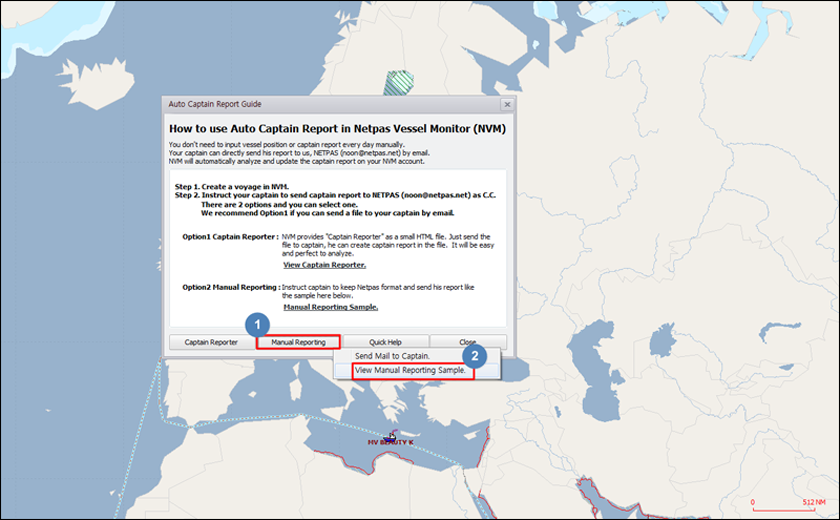This screenshot has width=840, height=520.
Task: Open the Manual Reporting button menu
Action: (298, 342)
